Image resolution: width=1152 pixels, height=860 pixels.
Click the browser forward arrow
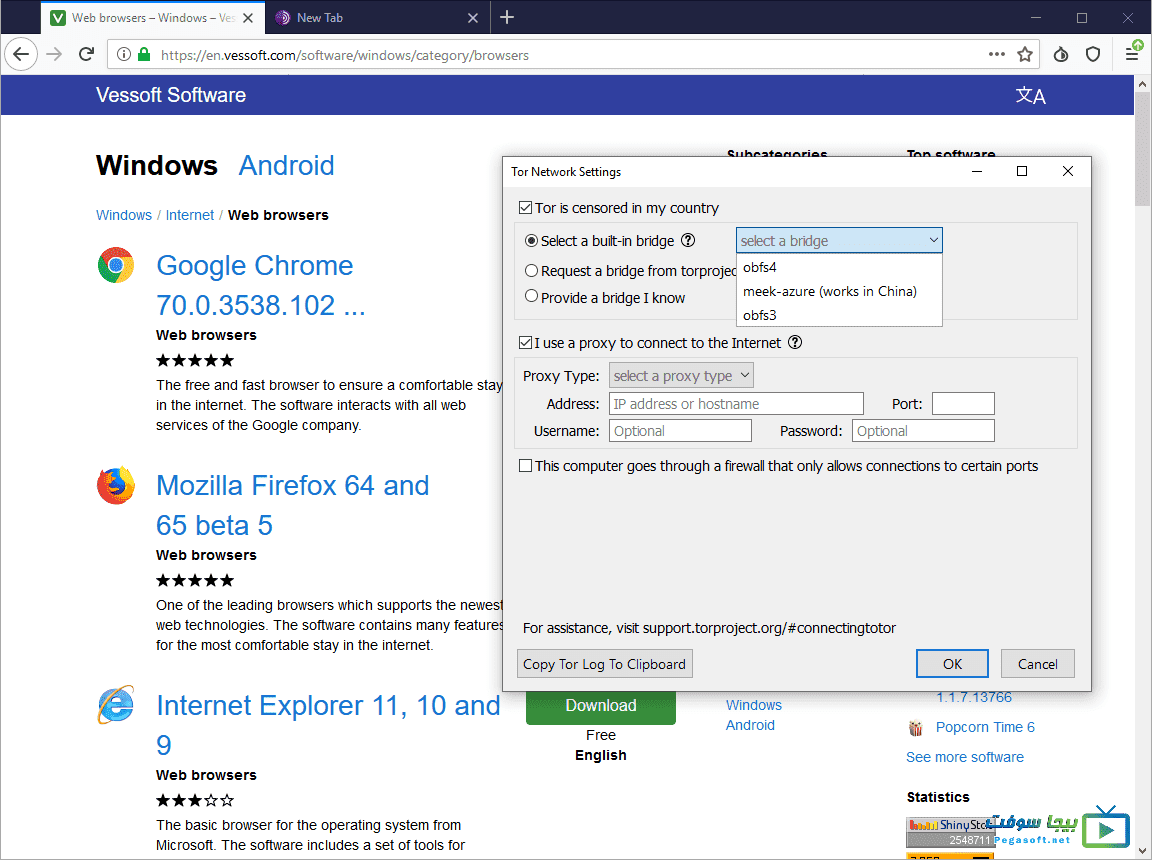(54, 54)
